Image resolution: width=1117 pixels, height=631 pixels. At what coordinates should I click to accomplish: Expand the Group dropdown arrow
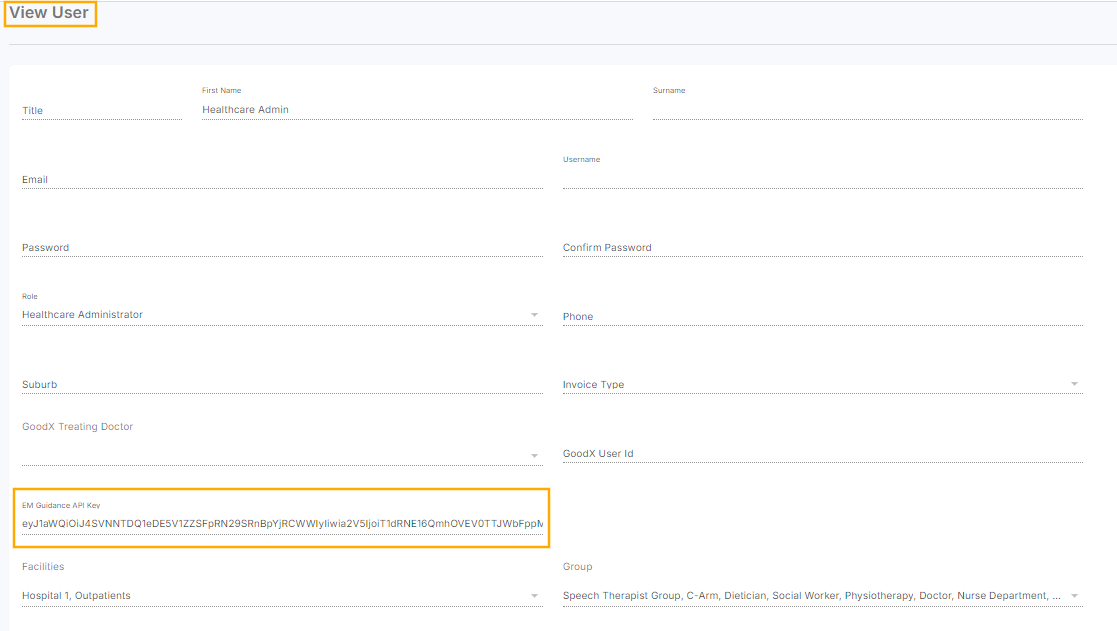(1075, 596)
